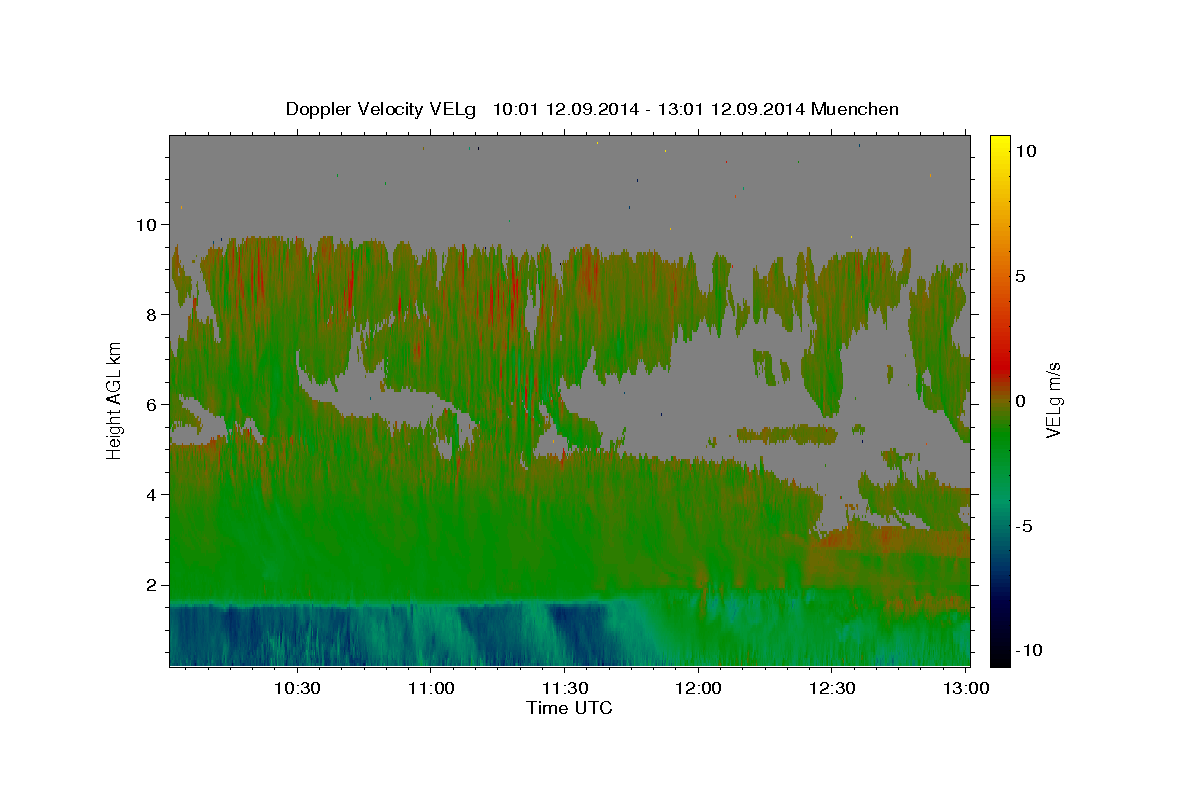Image resolution: width=1200 pixels, height=800 pixels.
Task: Click the colorbar tick label '-10'
Action: point(1027,651)
